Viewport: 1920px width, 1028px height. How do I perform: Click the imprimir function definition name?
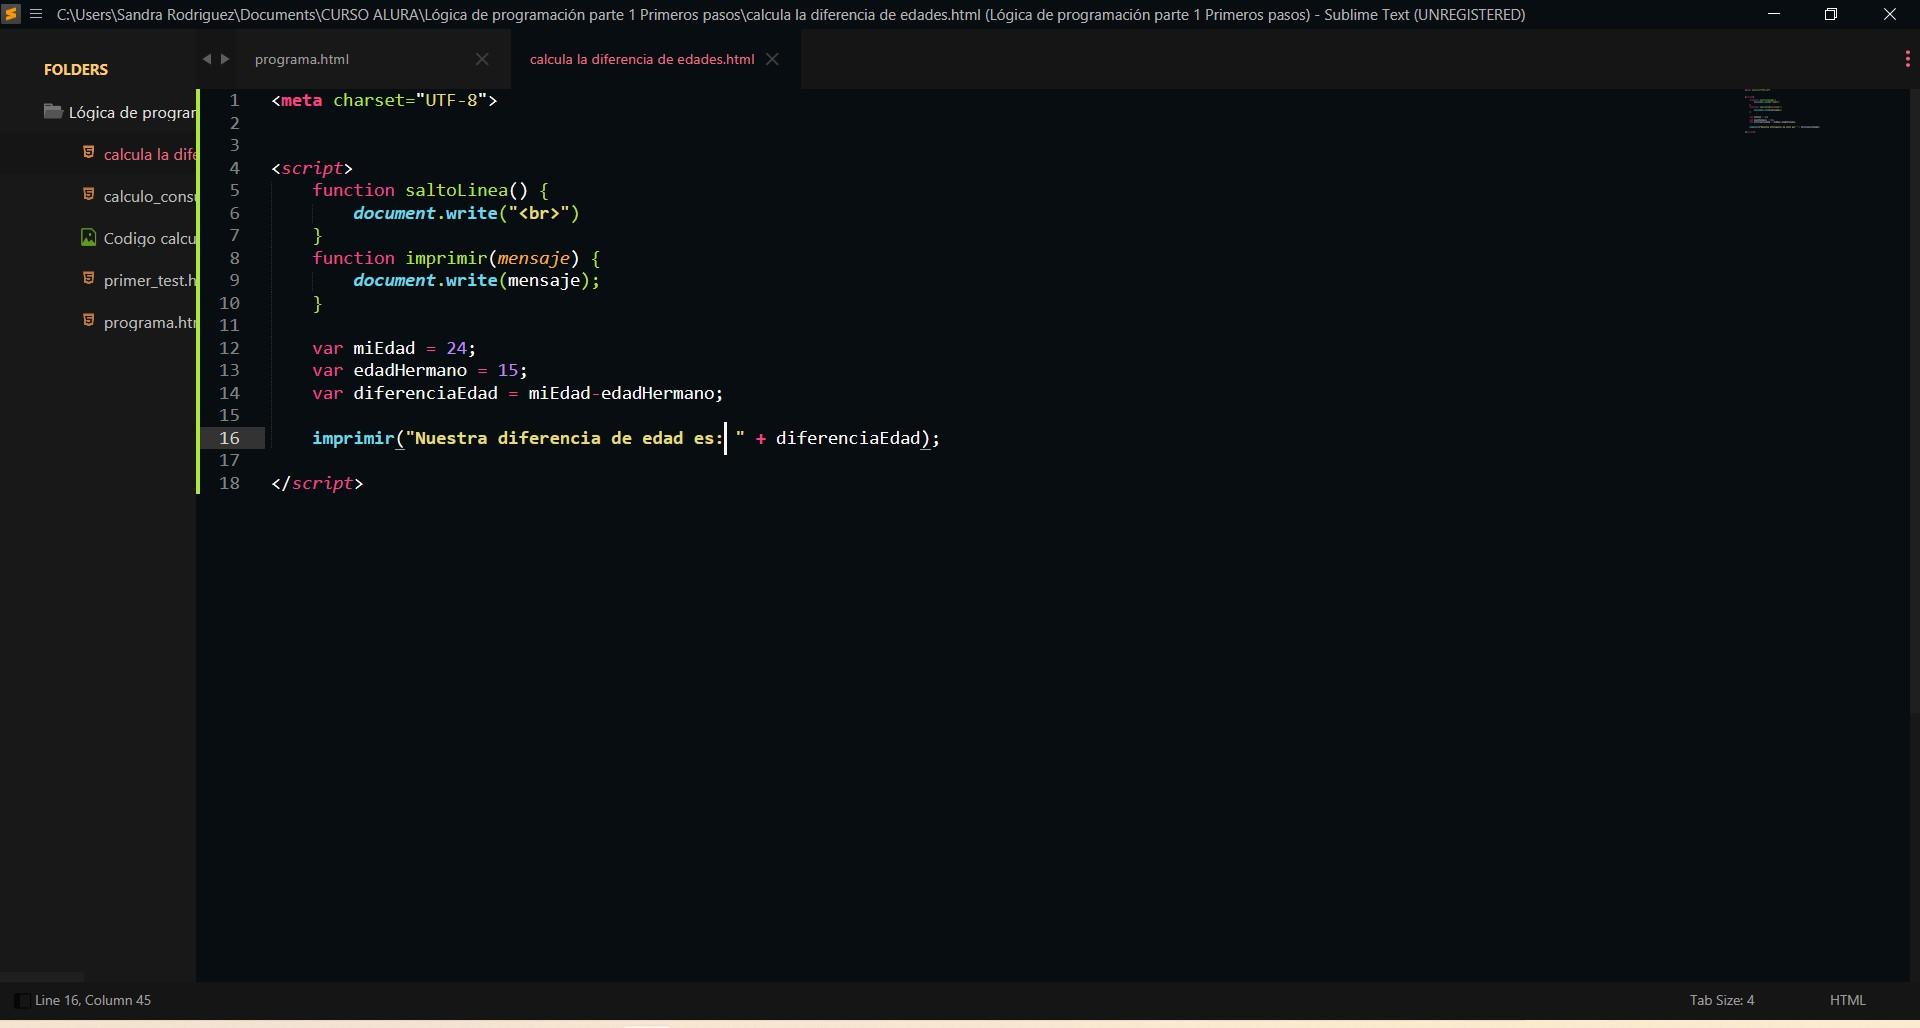coord(446,258)
